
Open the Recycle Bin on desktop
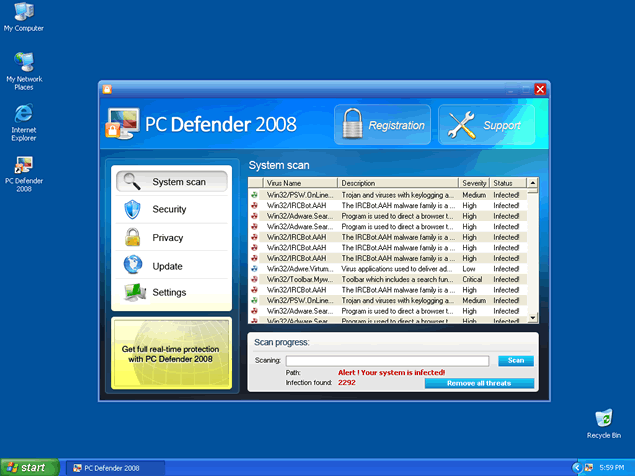click(x=603, y=418)
